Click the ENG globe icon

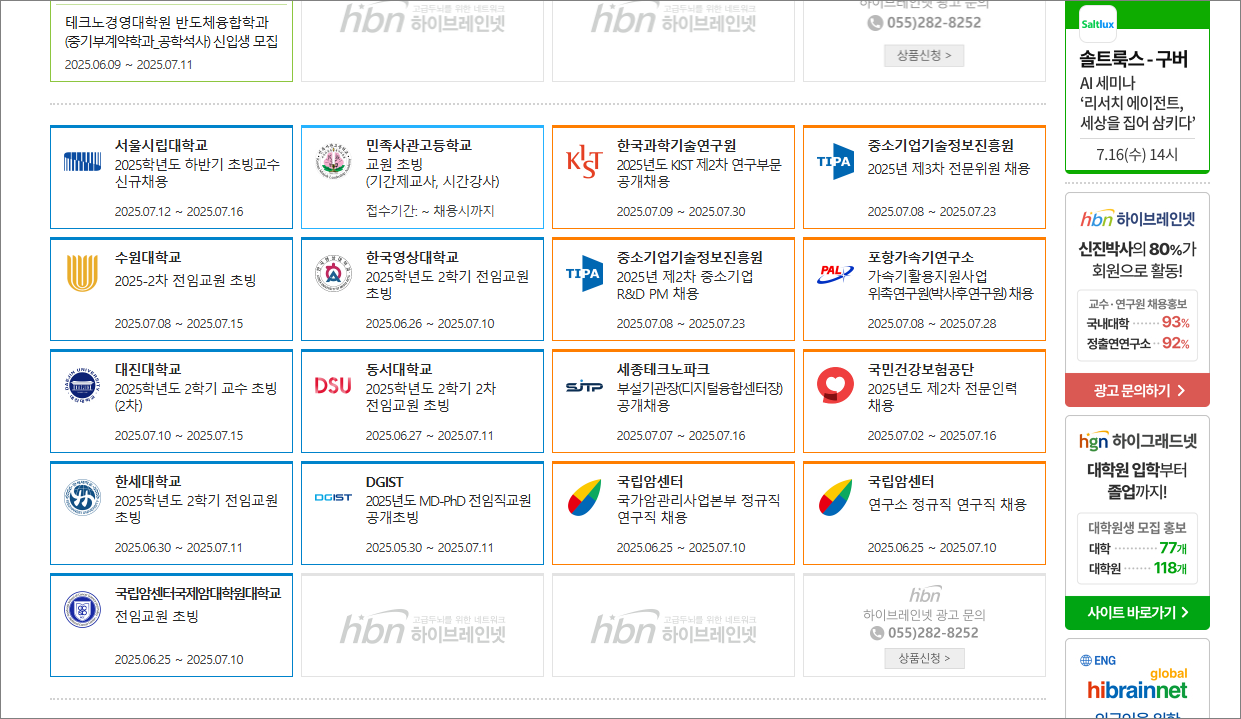[1086, 660]
